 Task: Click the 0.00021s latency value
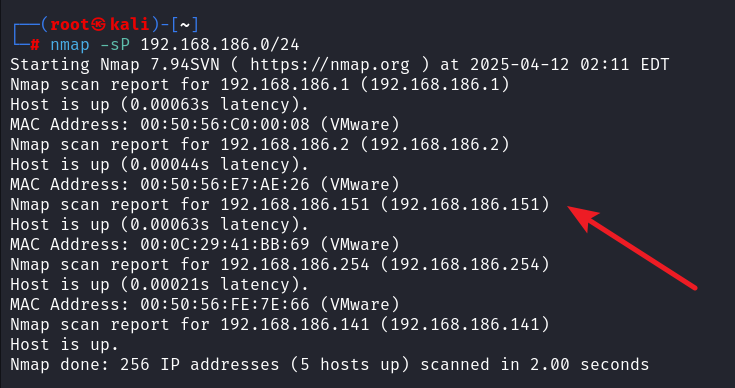coord(169,284)
